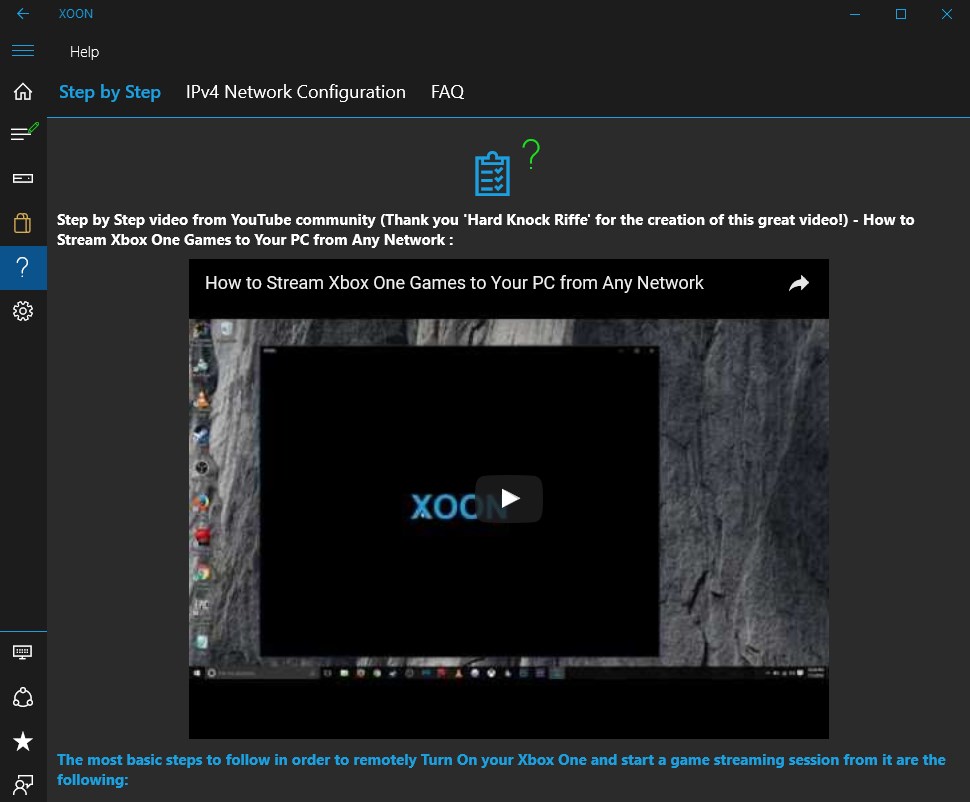Click the video thumbnail preview area
This screenshot has height=802, width=970.
coord(509,498)
